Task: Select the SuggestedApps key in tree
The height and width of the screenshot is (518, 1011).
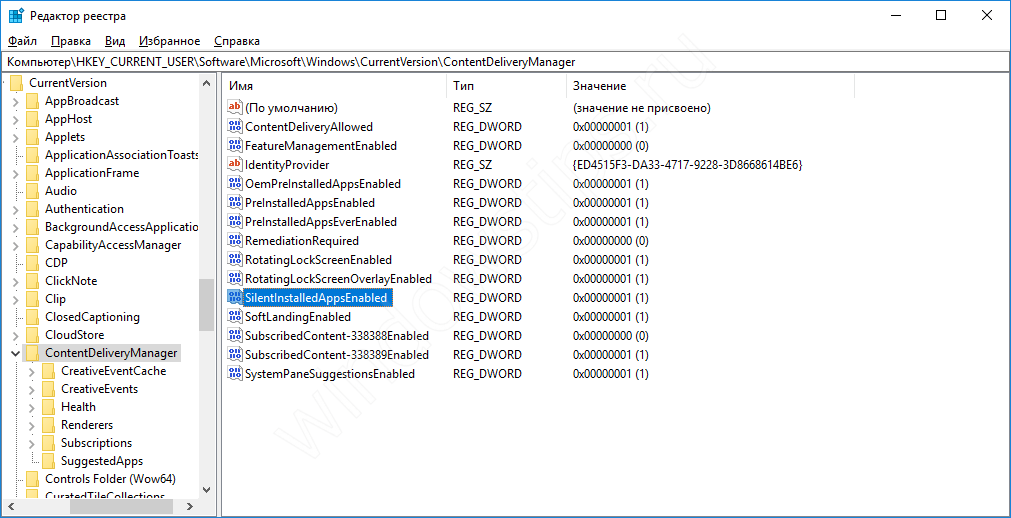Action: (x=101, y=461)
